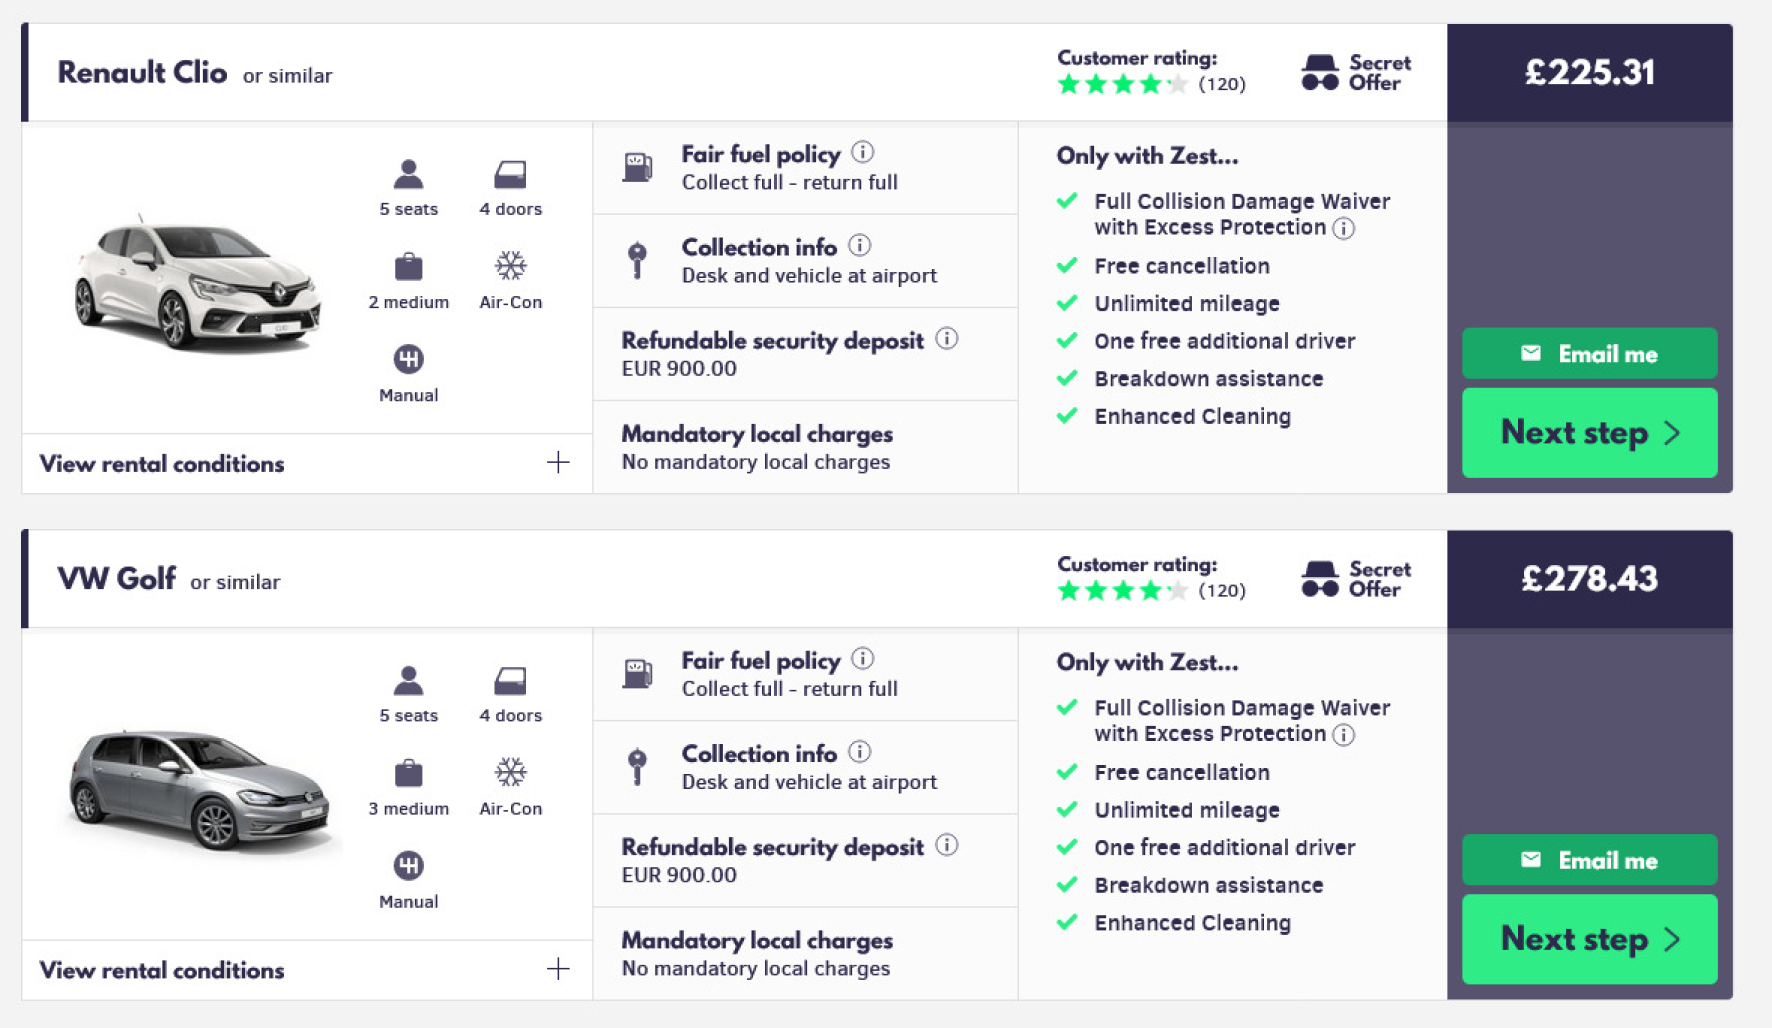The height and width of the screenshot is (1028, 1772).
Task: Open Collection info tooltip for Renault Clio
Action: tap(859, 245)
